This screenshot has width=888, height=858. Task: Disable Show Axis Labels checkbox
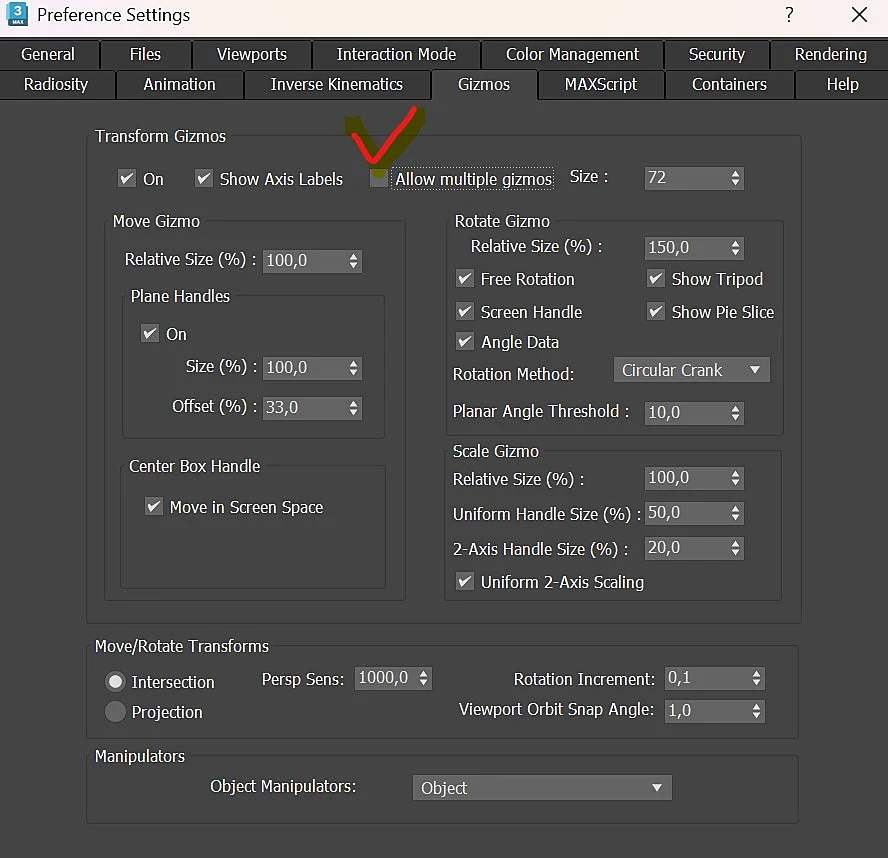pos(204,178)
